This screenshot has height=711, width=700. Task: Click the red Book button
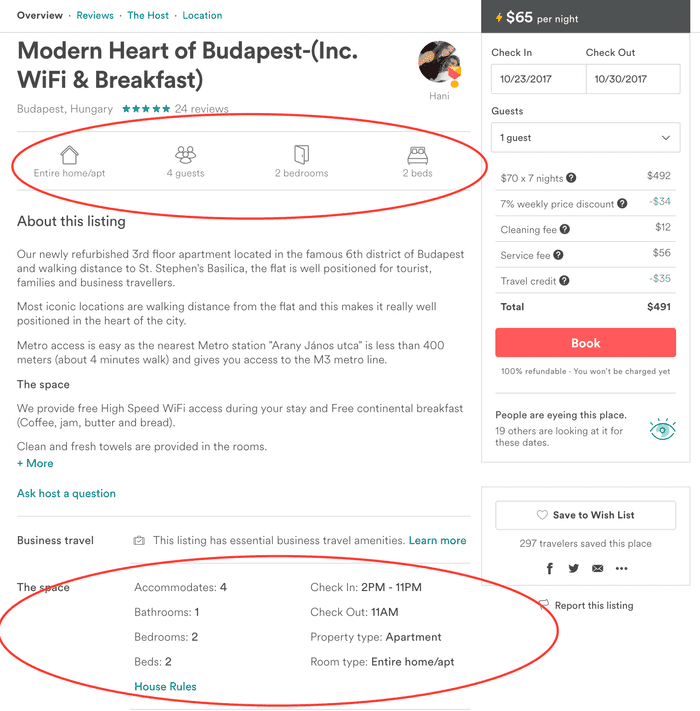[585, 343]
